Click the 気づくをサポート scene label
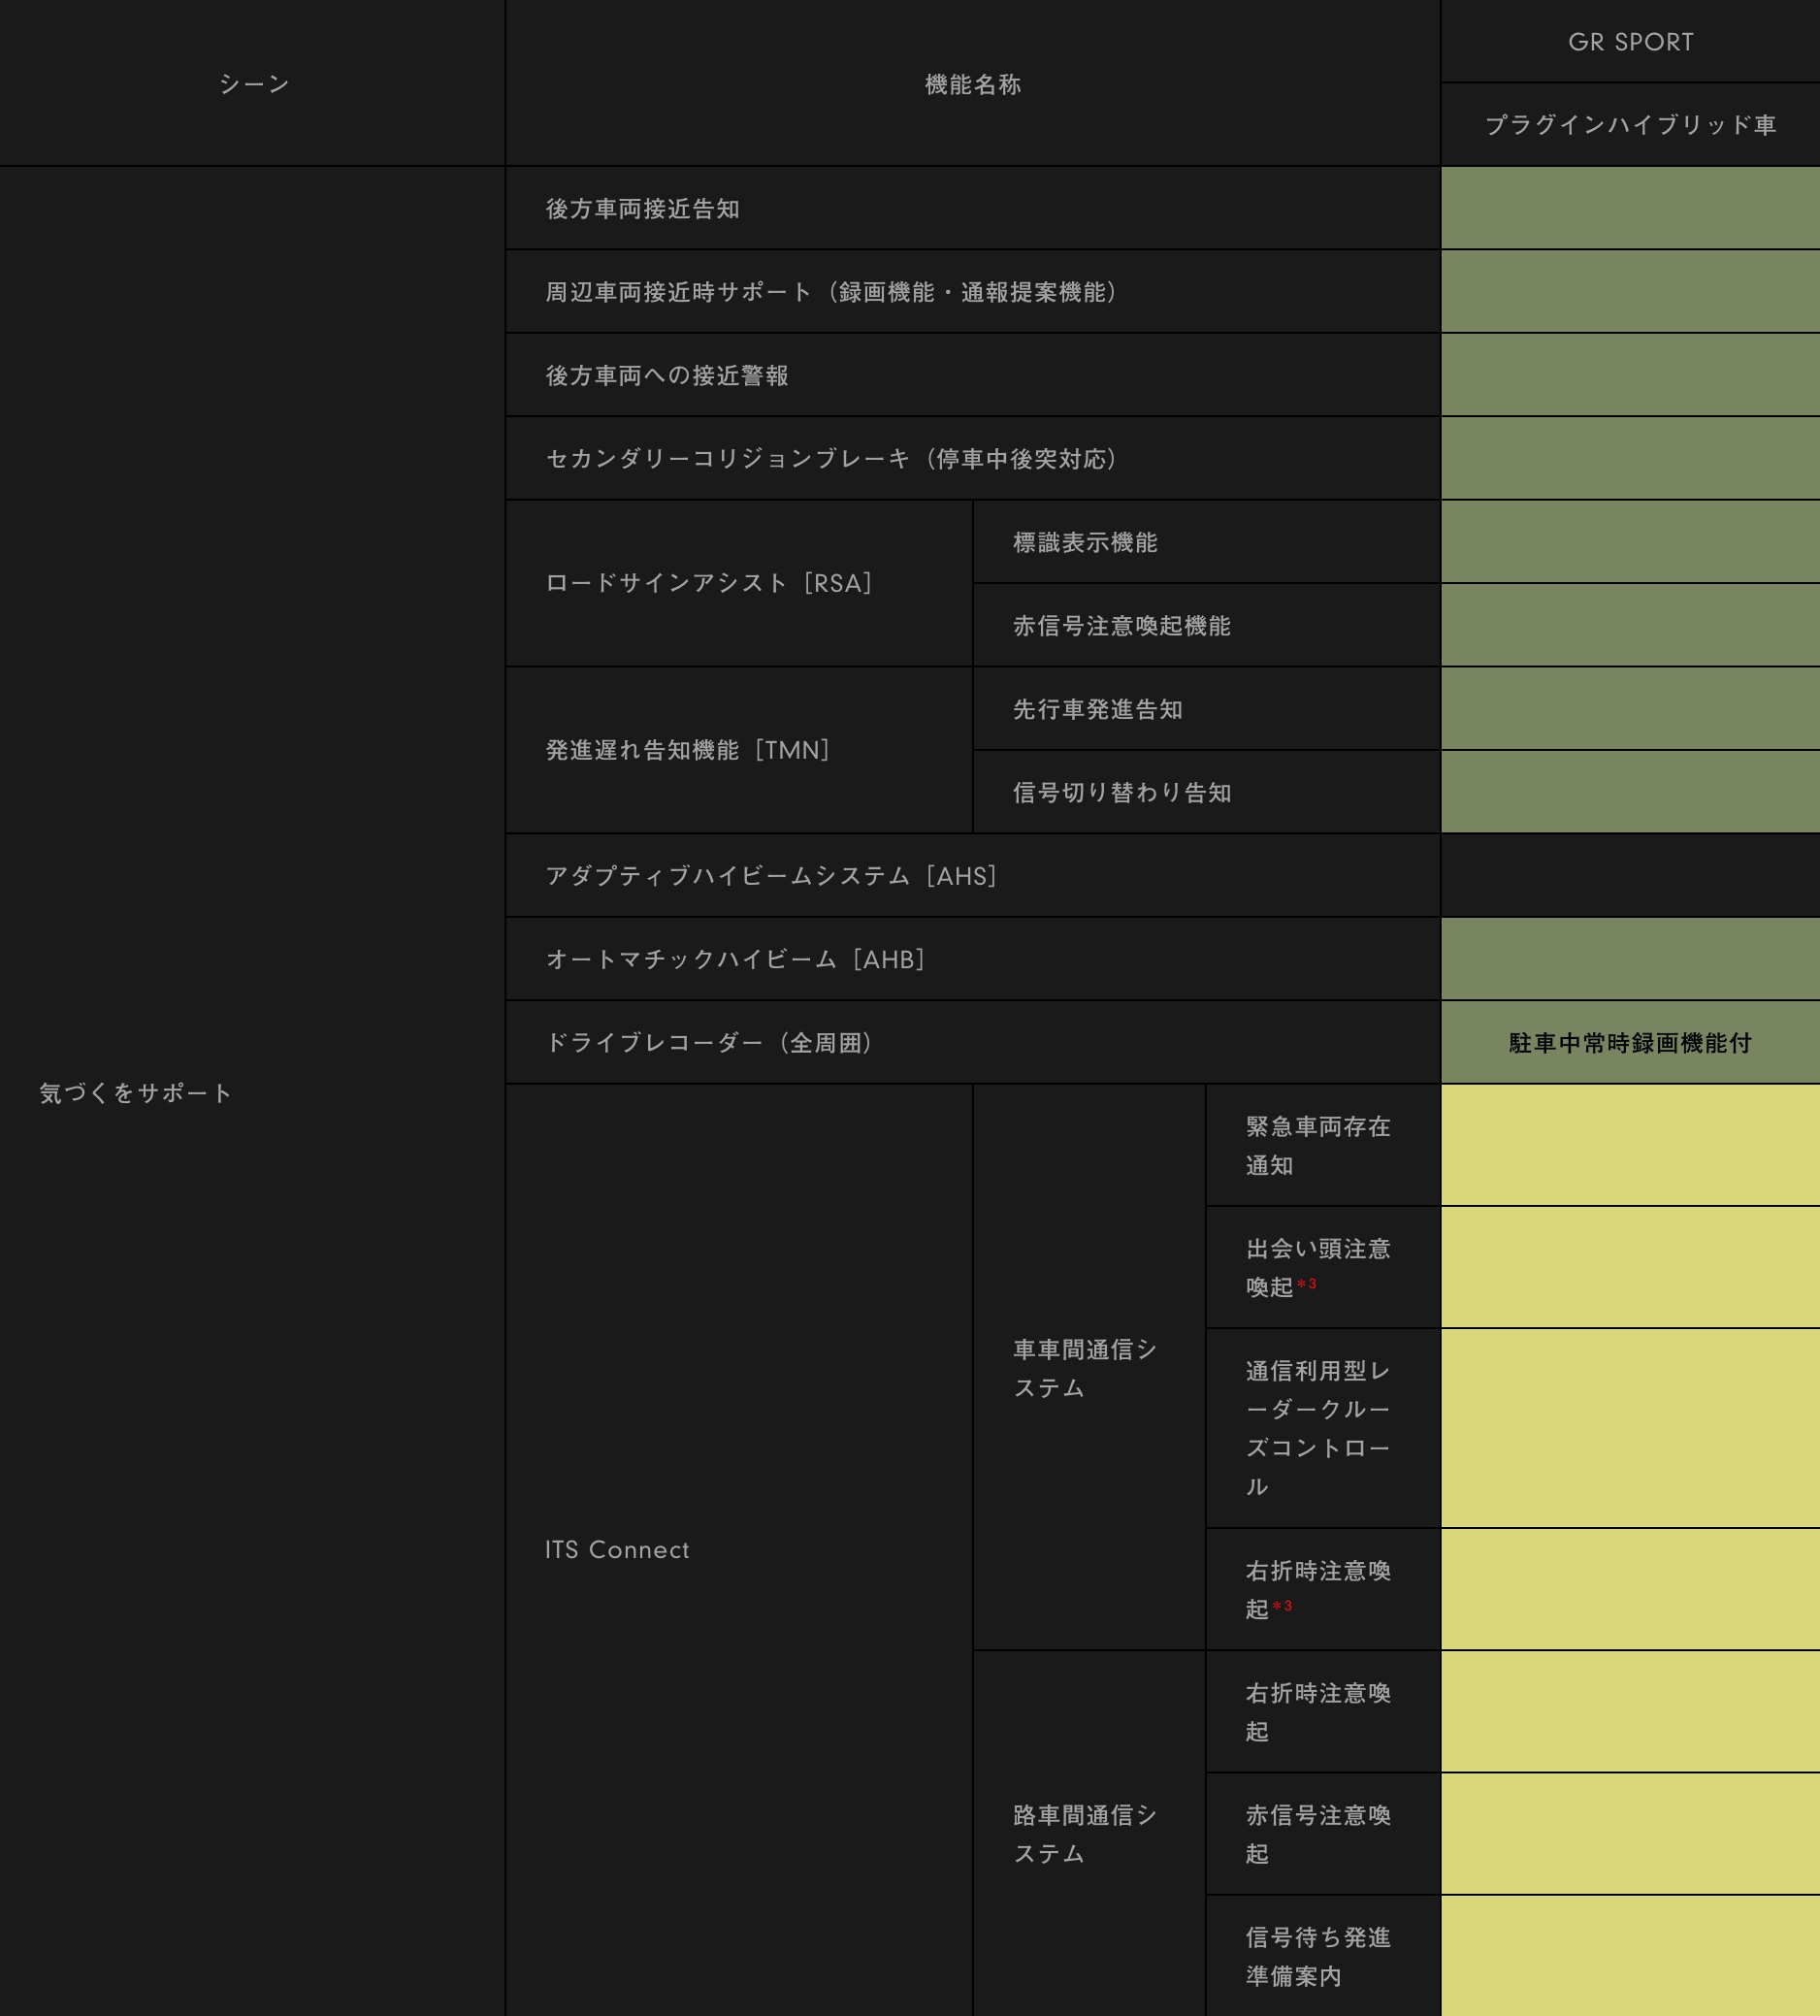This screenshot has height=2016, width=1820. click(135, 1093)
